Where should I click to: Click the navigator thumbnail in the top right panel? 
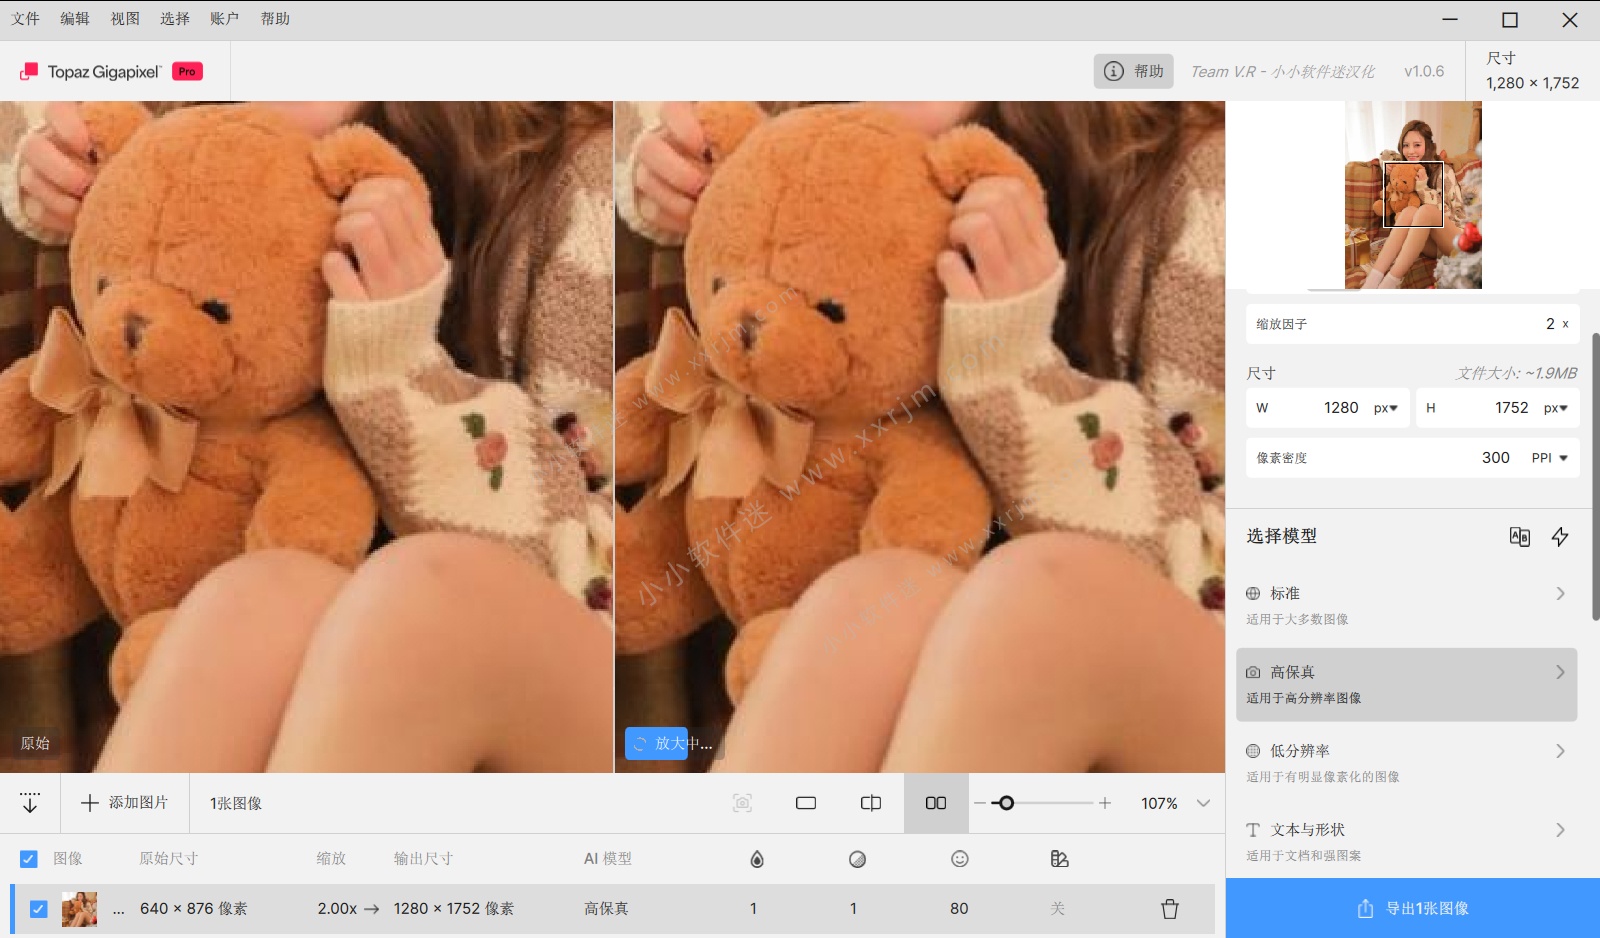point(1412,195)
